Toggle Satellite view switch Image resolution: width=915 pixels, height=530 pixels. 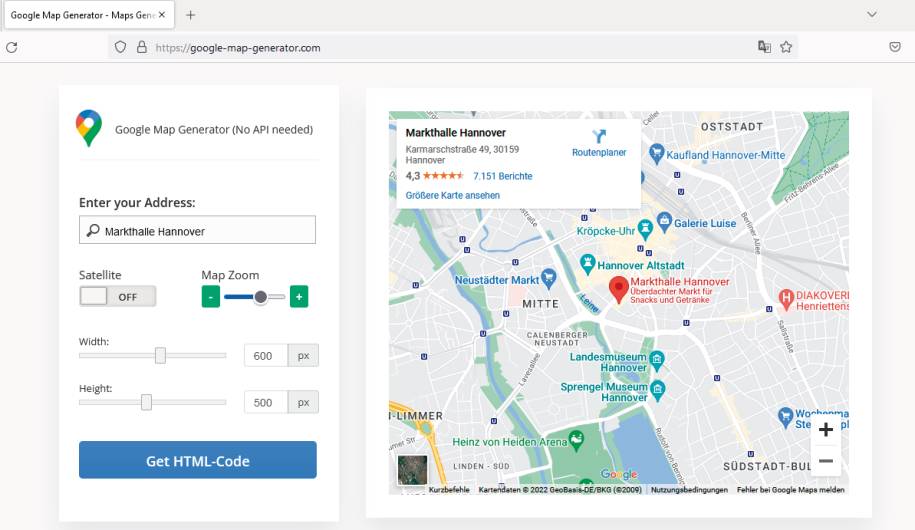point(117,297)
